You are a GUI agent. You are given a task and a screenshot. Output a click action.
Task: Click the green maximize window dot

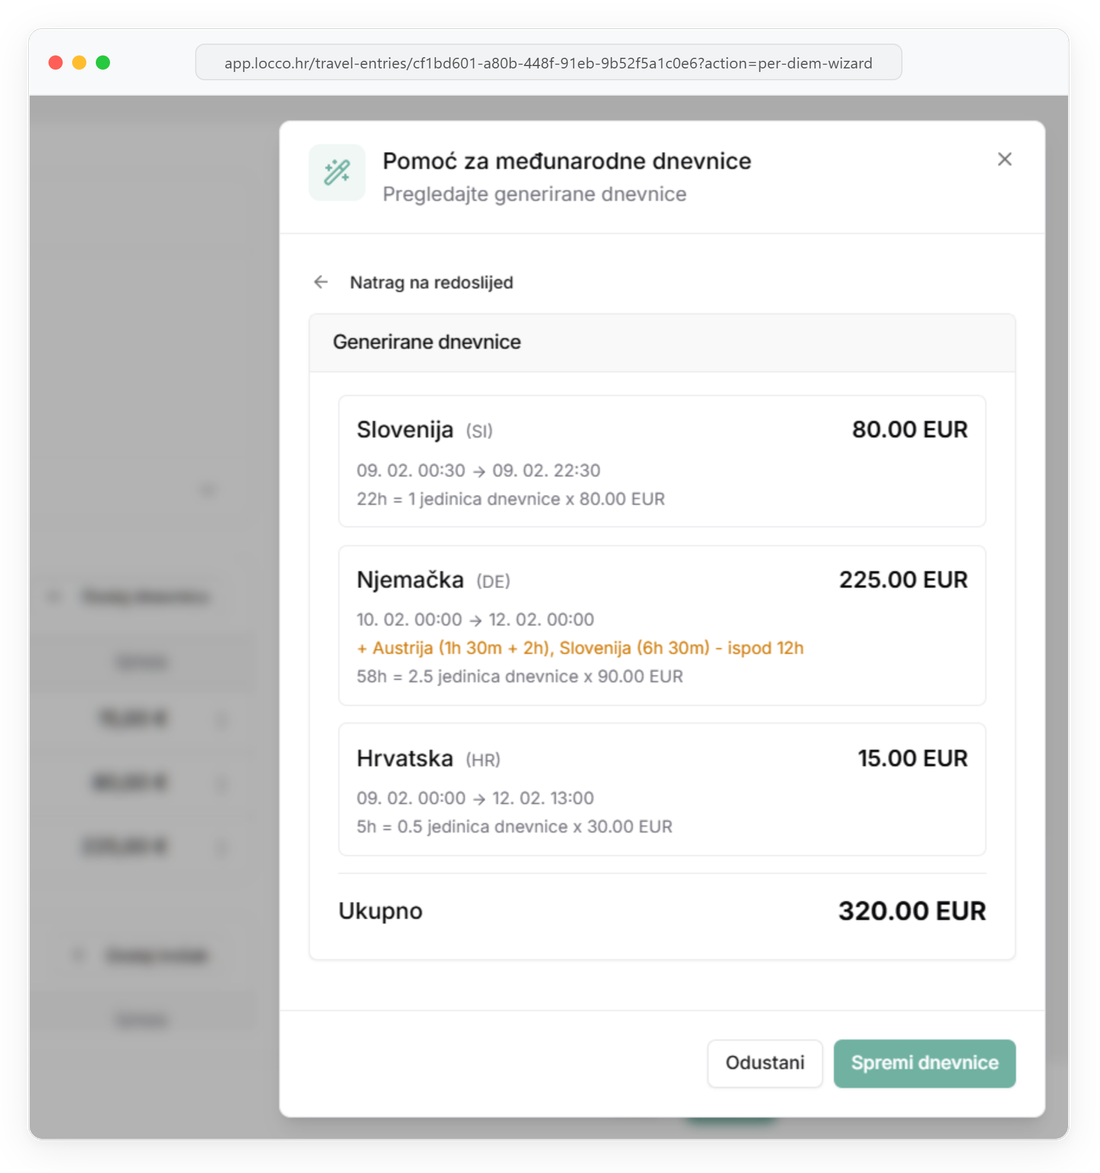[103, 63]
